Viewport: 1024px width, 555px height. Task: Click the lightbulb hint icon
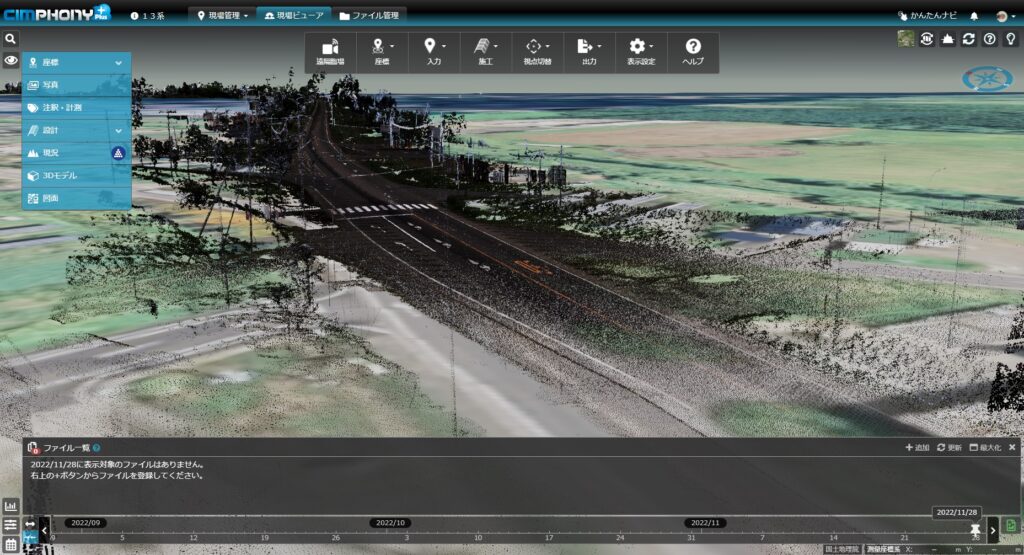1010,39
